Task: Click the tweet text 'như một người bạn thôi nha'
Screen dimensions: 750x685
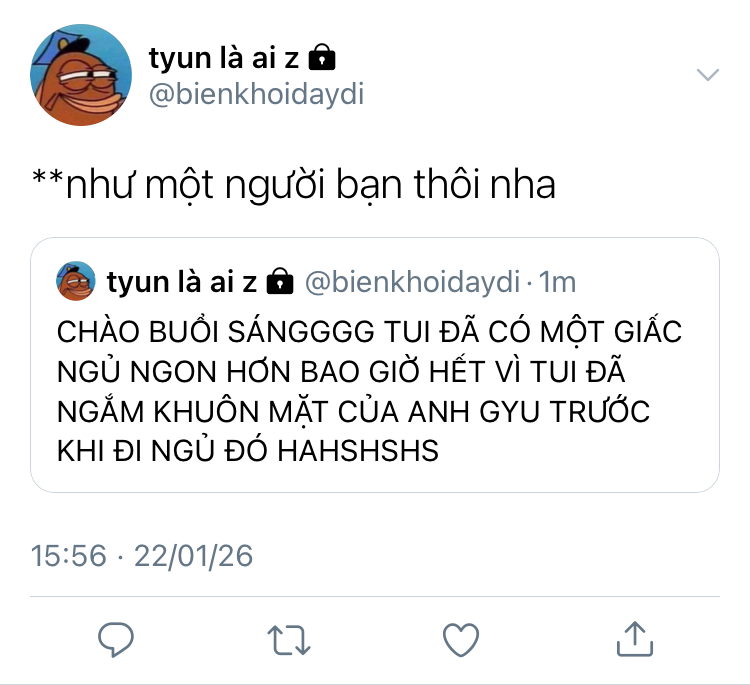Action: click(310, 185)
